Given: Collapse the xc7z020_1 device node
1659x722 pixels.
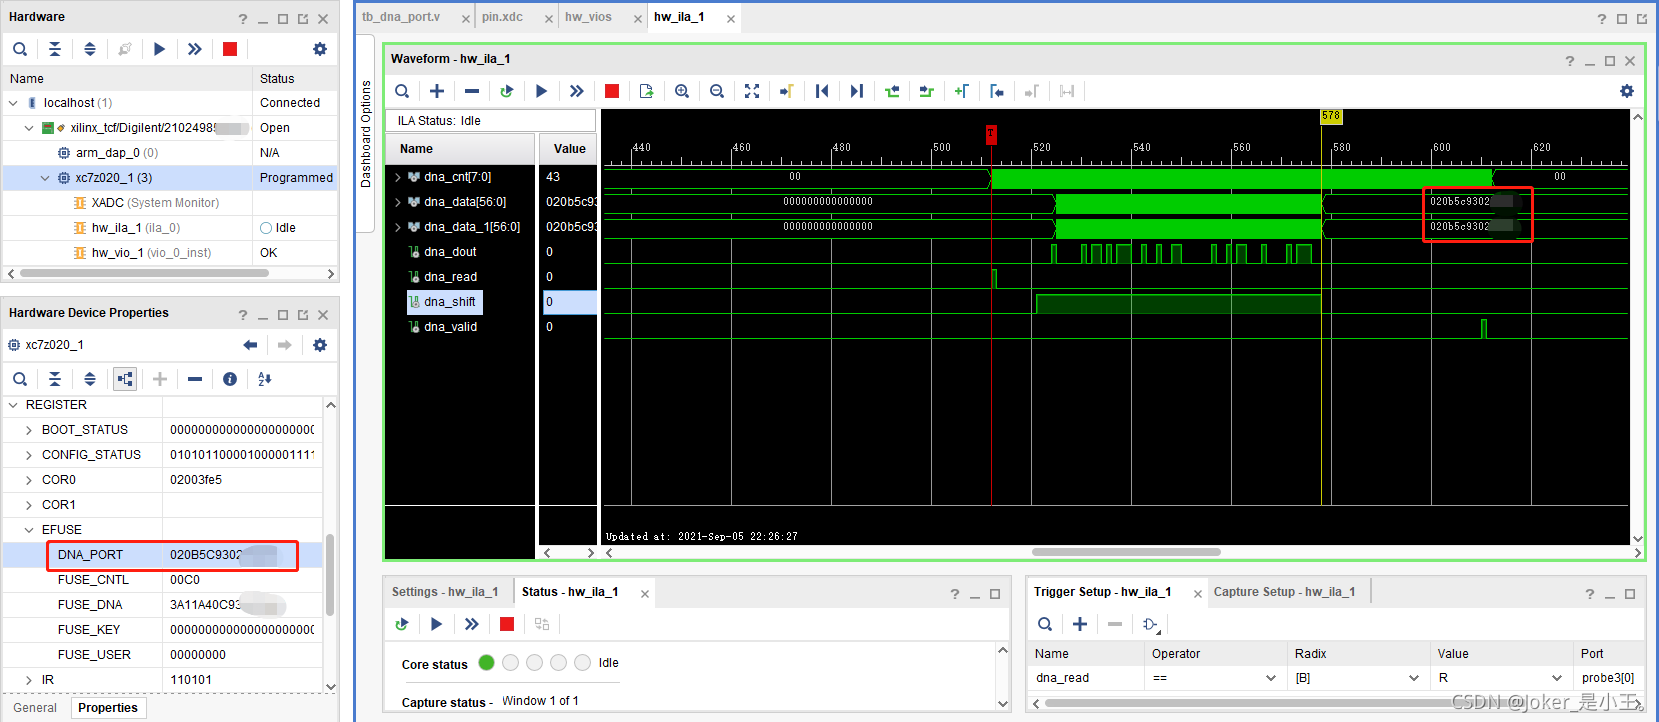Looking at the screenshot, I should (45, 178).
